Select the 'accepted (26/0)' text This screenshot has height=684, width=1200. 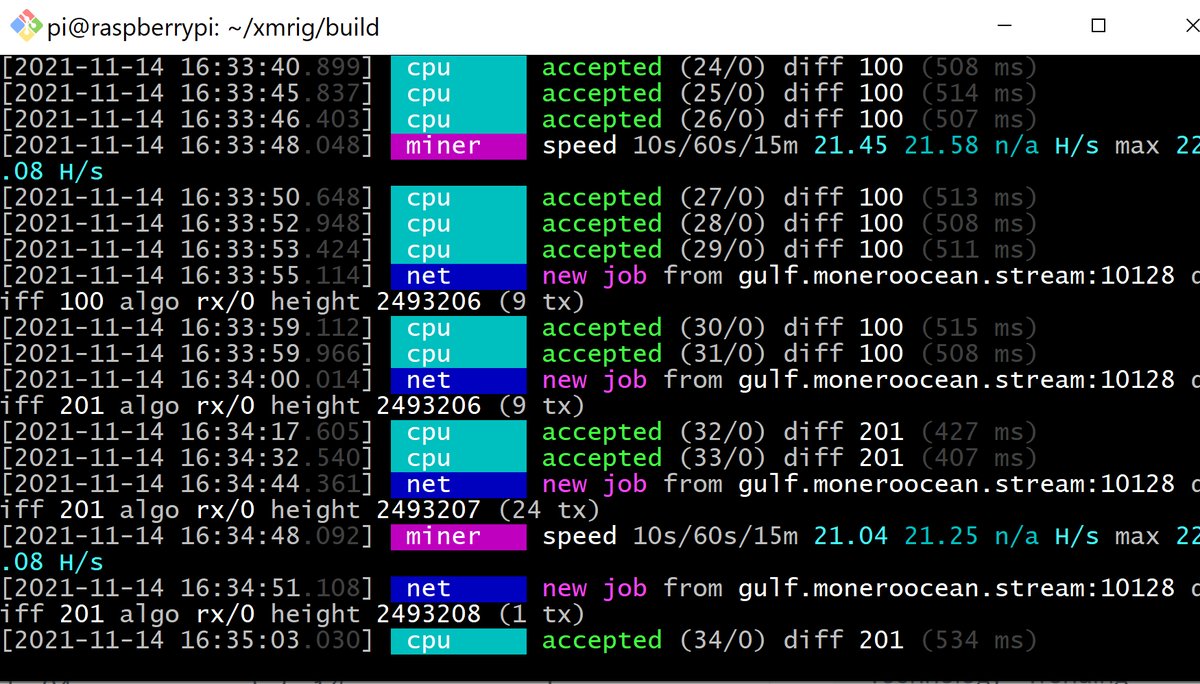[654, 120]
